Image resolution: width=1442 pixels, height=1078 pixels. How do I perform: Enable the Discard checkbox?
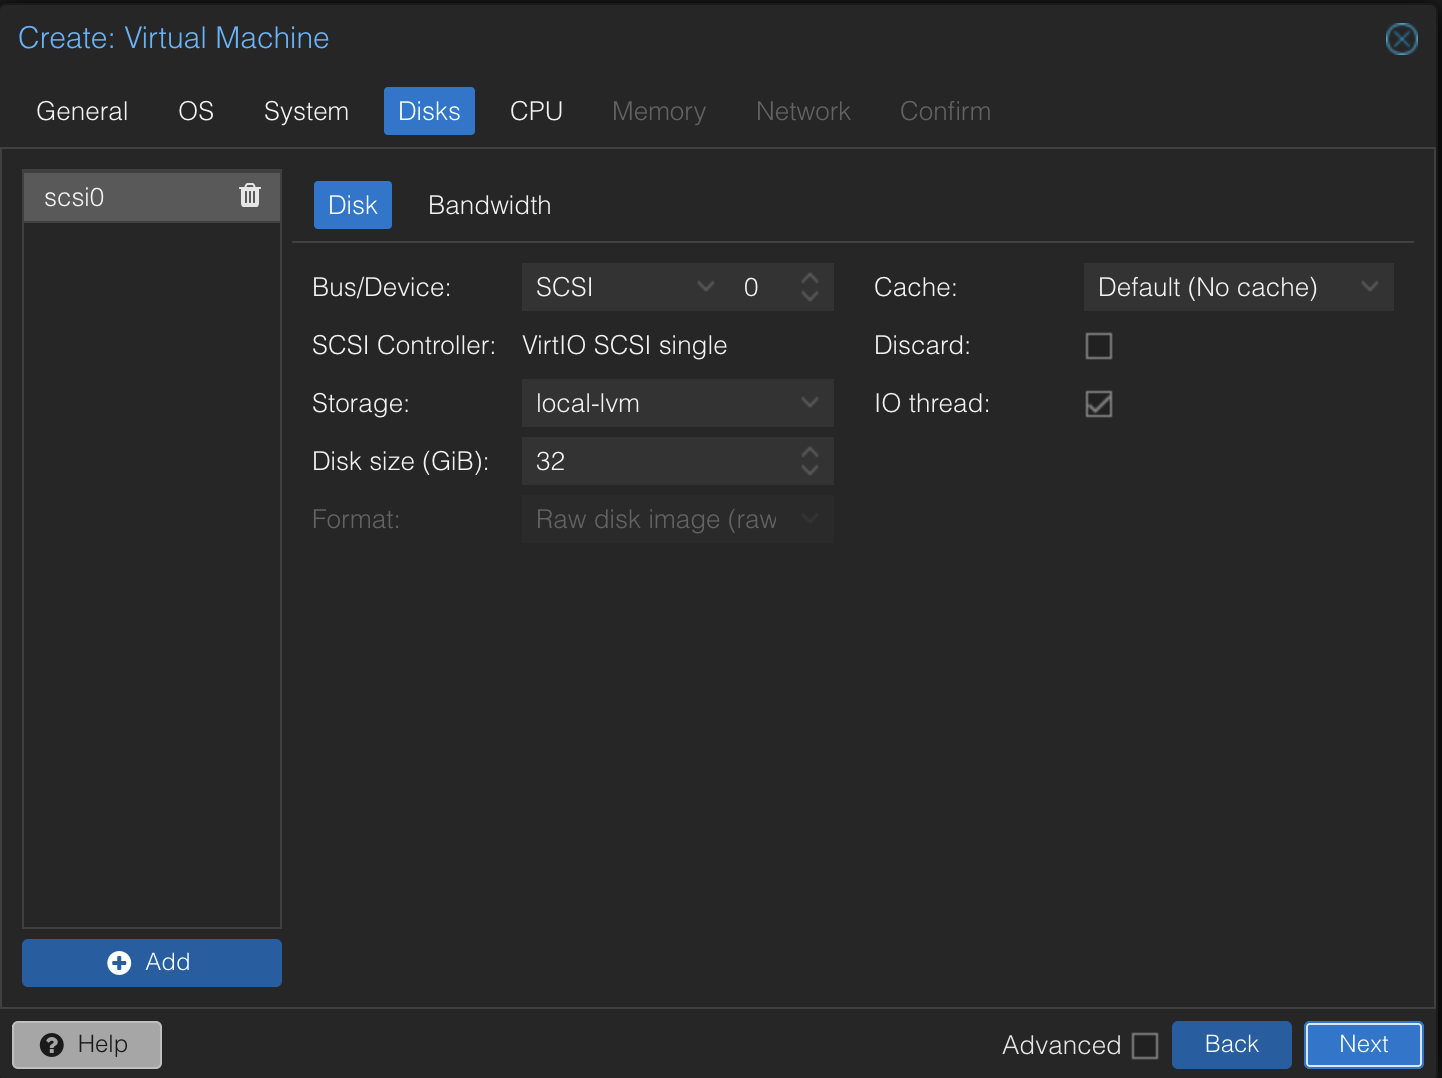tap(1098, 345)
